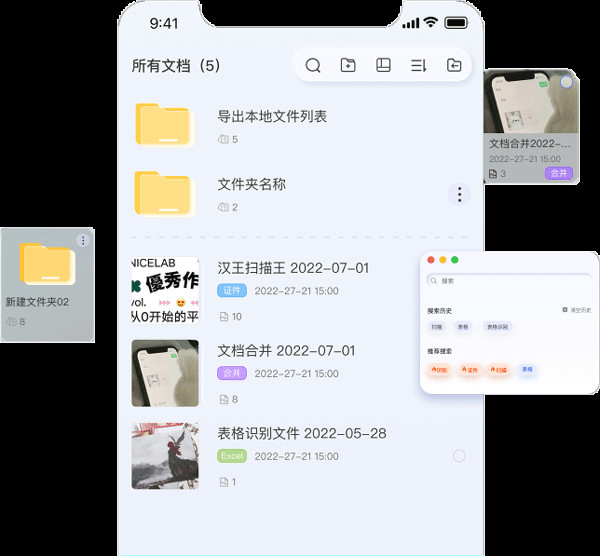Click the timestamp beside the Excel tag
Image resolution: width=600 pixels, height=556 pixels.
[297, 456]
